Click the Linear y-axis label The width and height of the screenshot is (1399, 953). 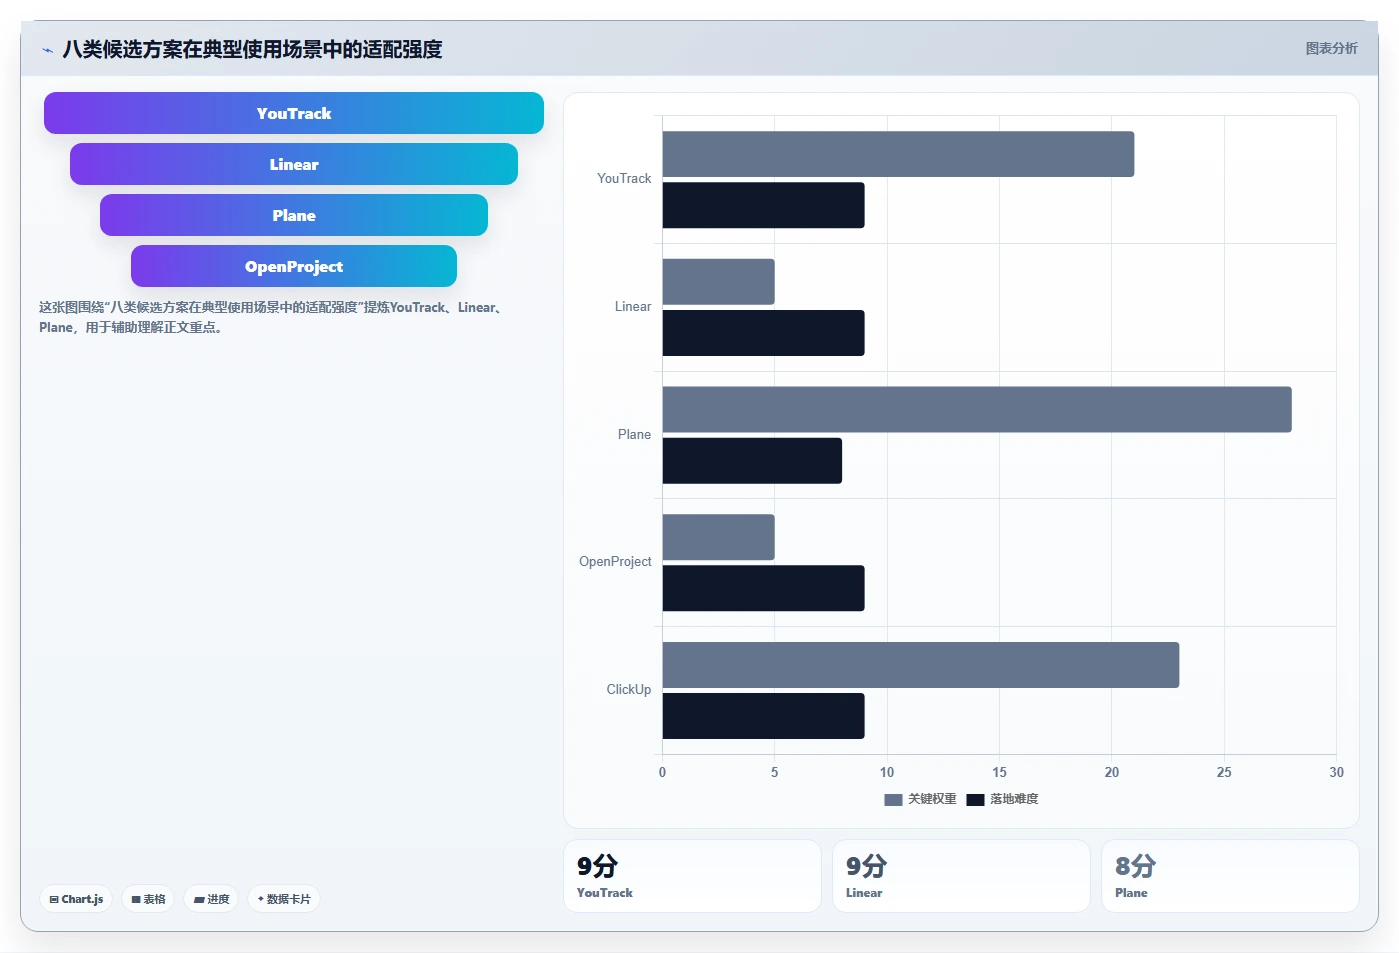(633, 306)
